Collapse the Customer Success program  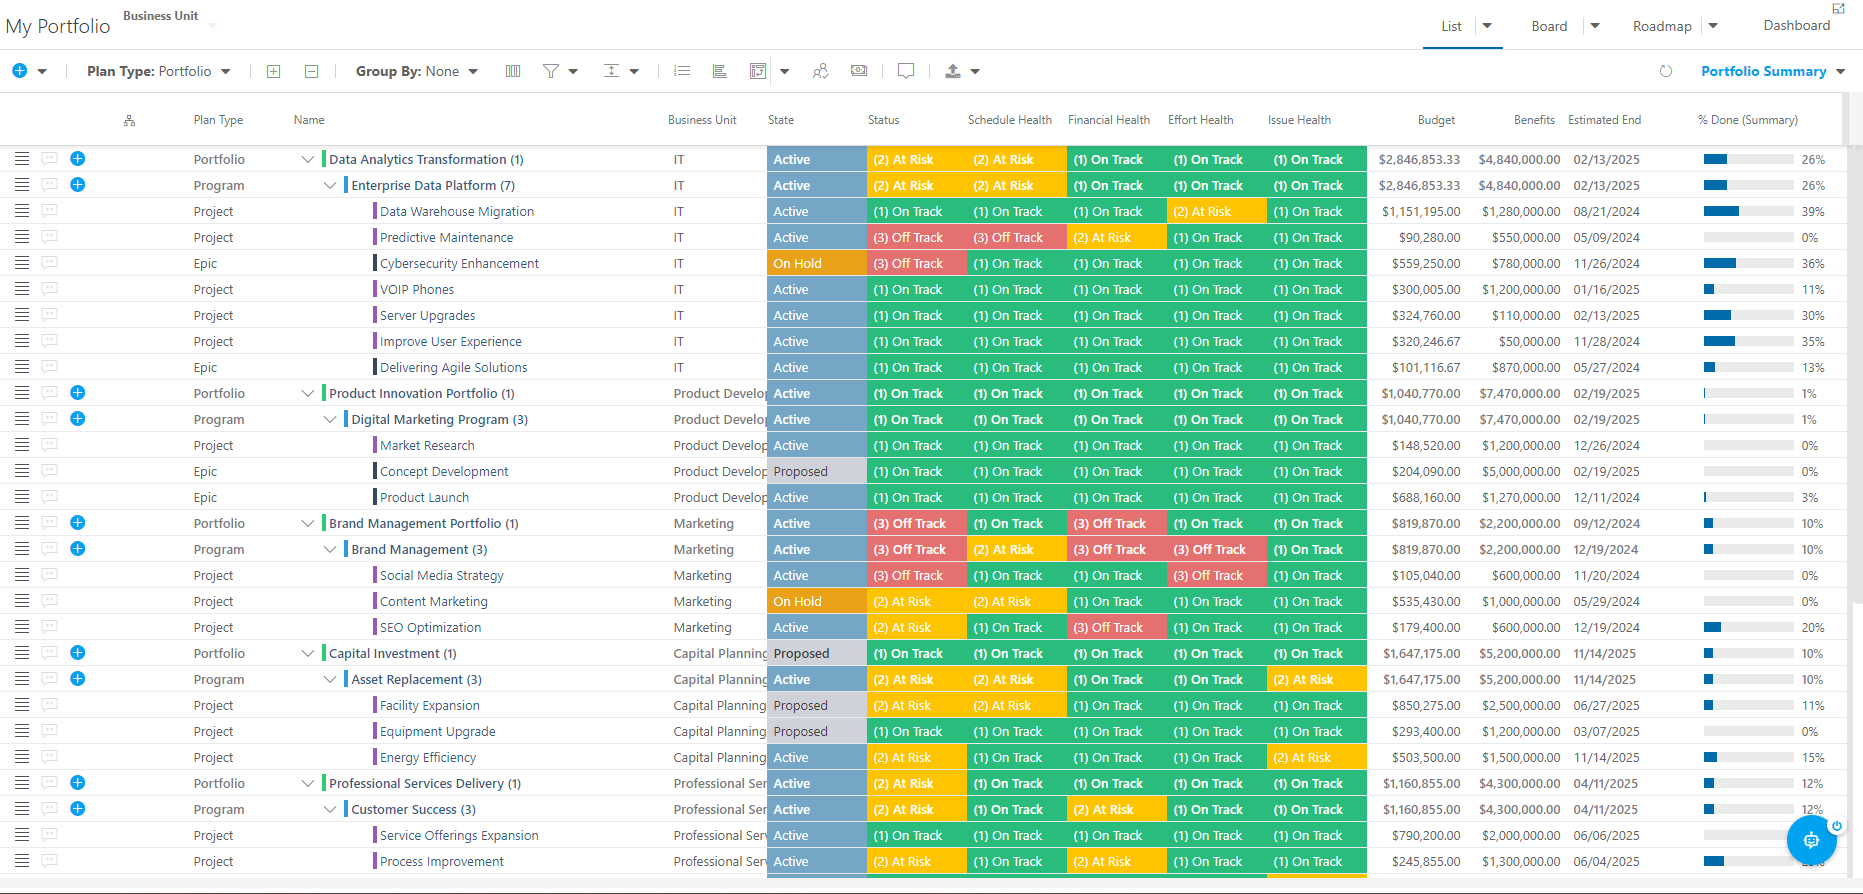pyautogui.click(x=330, y=809)
